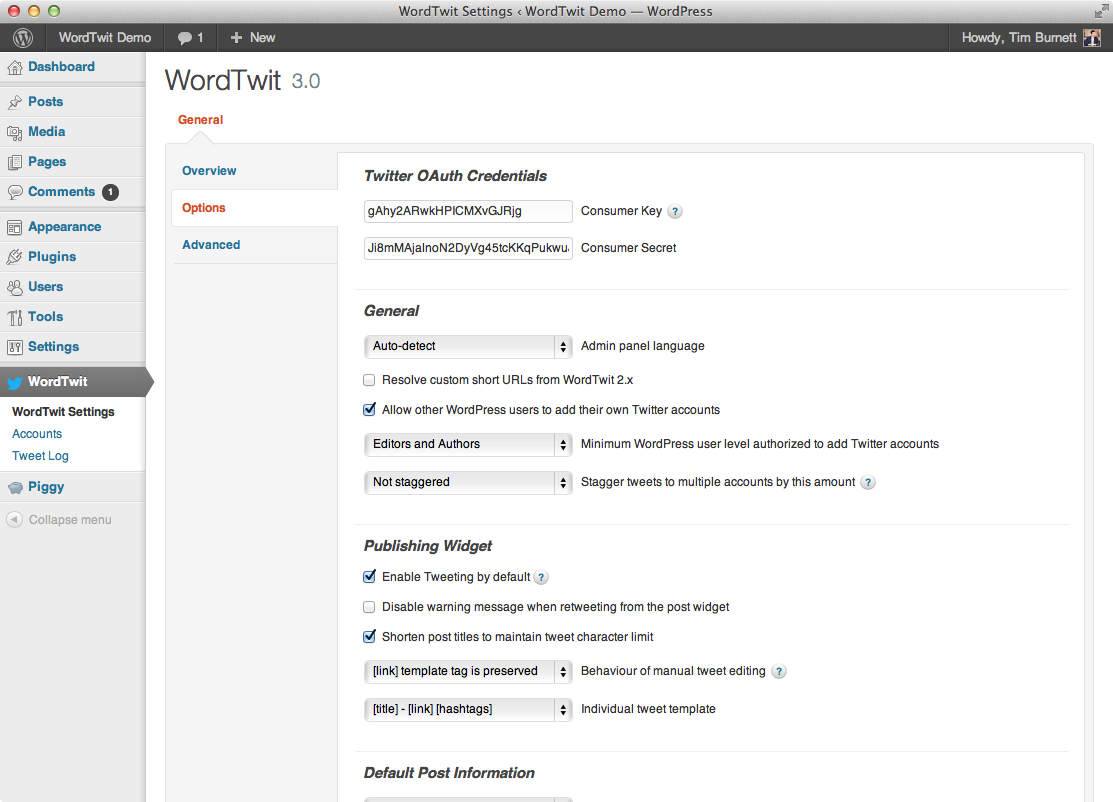
Task: Click the Collapse menu arrow icon
Action: (x=14, y=520)
